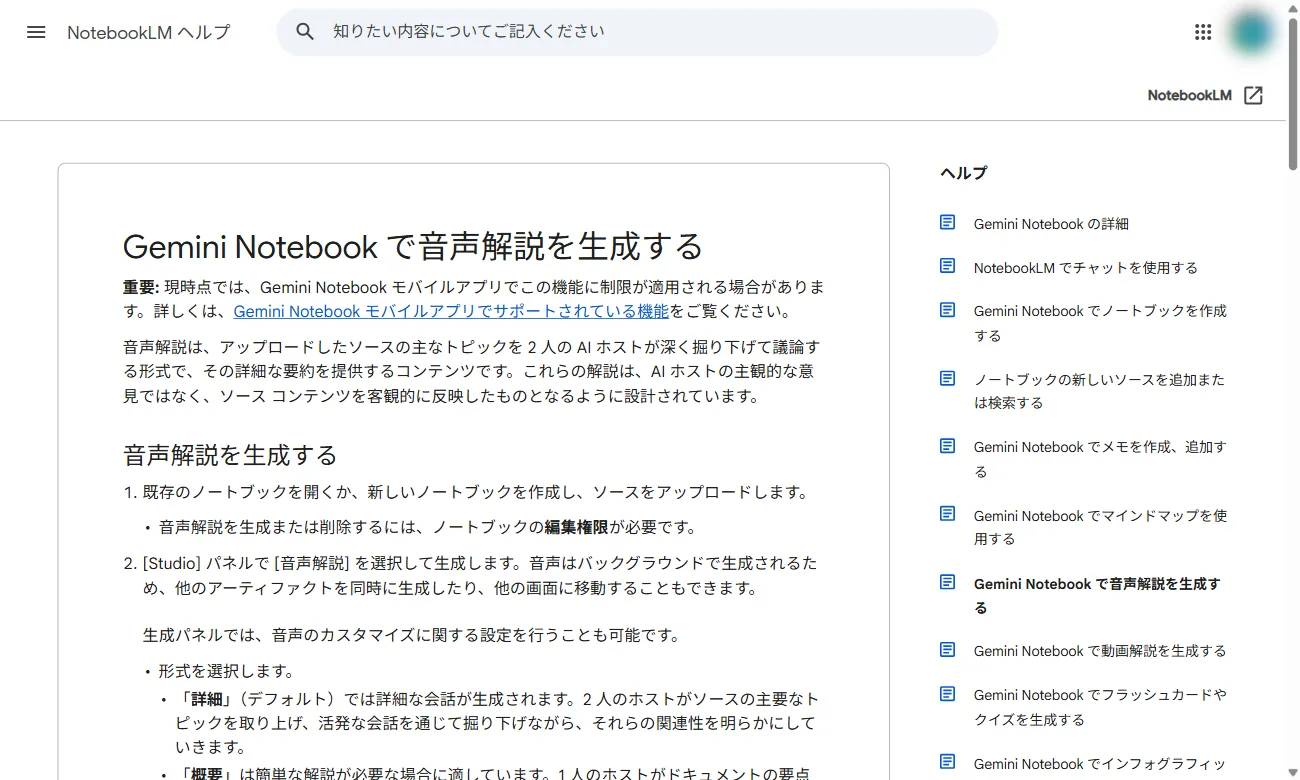Click article icon beside 動画解説を生成する
This screenshot has width=1300, height=780.
[x=947, y=650]
